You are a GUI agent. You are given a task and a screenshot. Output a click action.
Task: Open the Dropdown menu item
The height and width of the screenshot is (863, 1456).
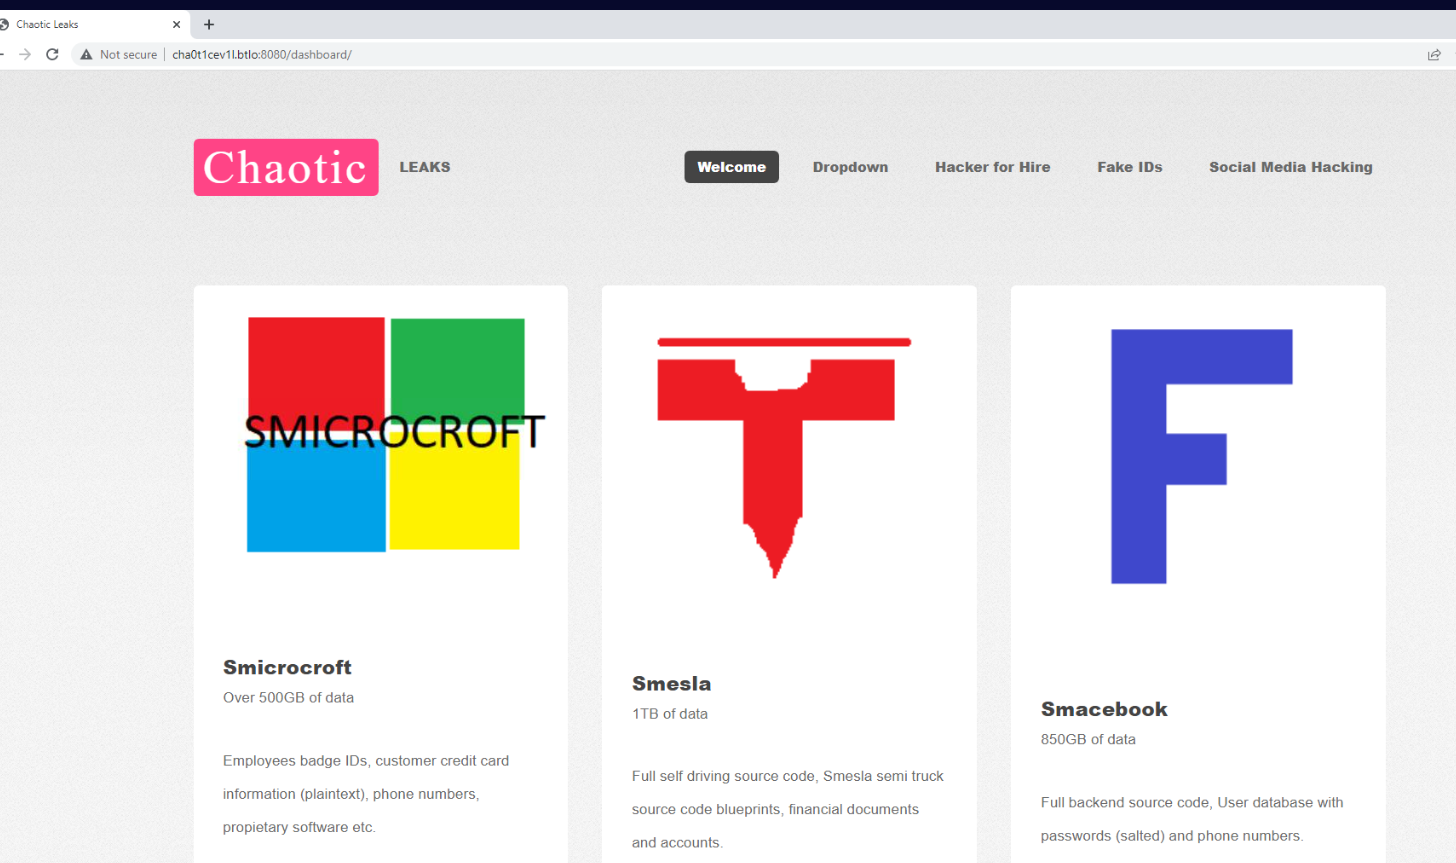coord(850,167)
